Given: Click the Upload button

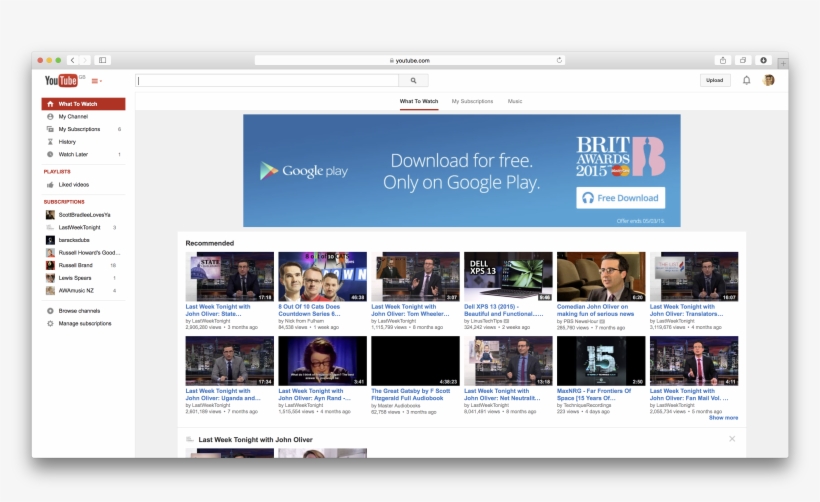Looking at the screenshot, I should point(714,80).
